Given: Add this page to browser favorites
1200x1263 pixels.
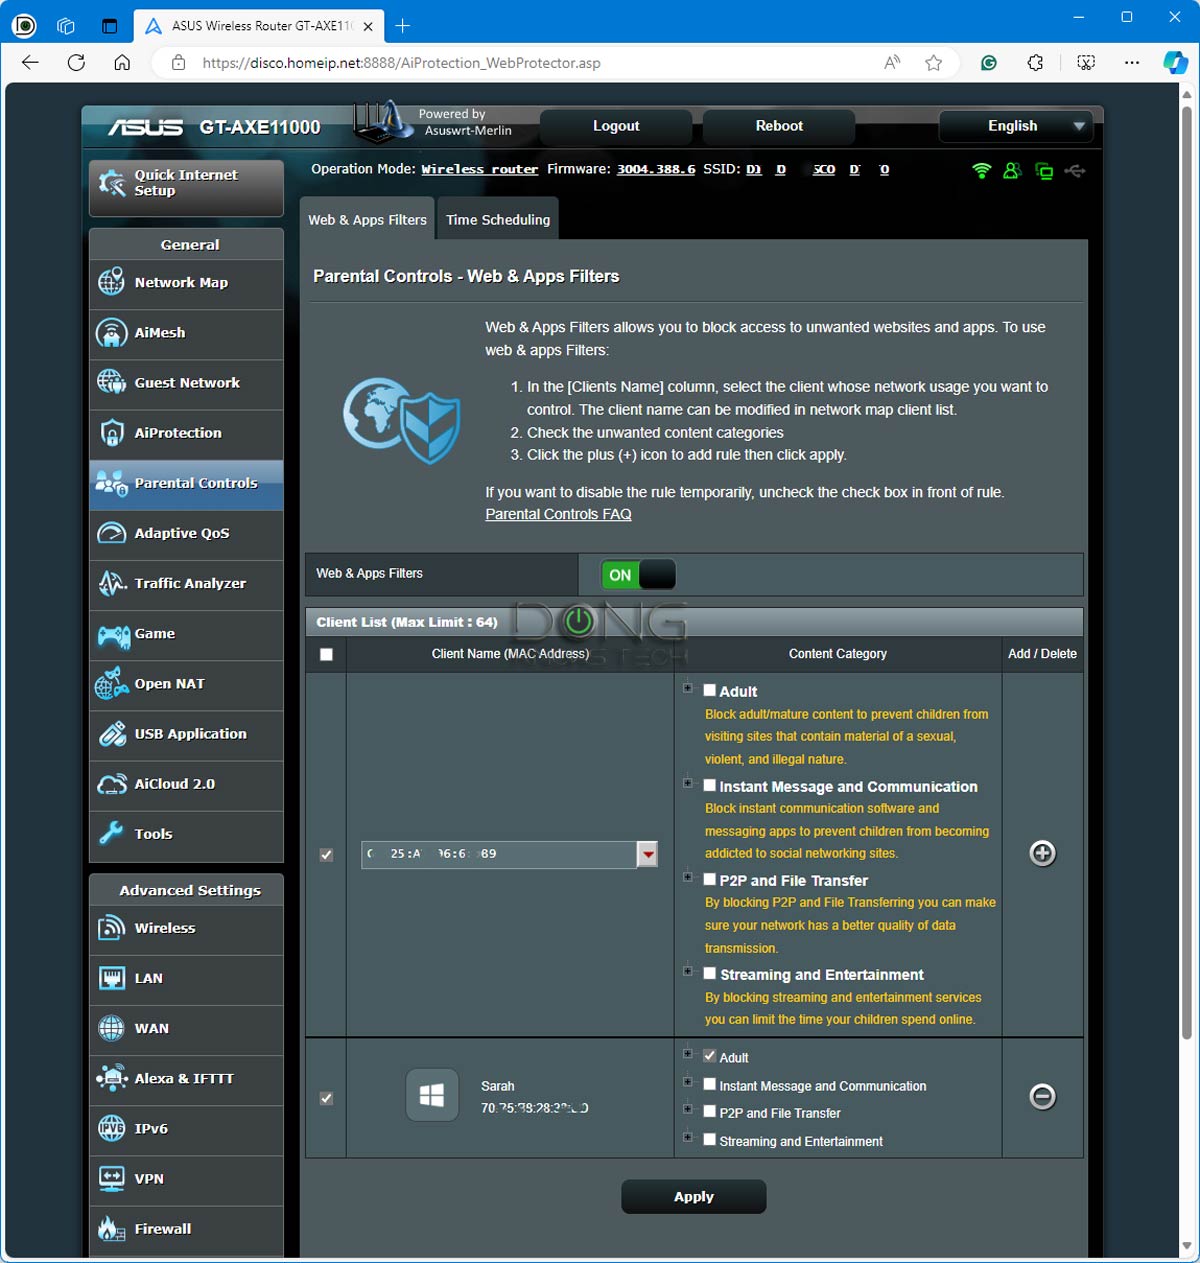Looking at the screenshot, I should (934, 63).
